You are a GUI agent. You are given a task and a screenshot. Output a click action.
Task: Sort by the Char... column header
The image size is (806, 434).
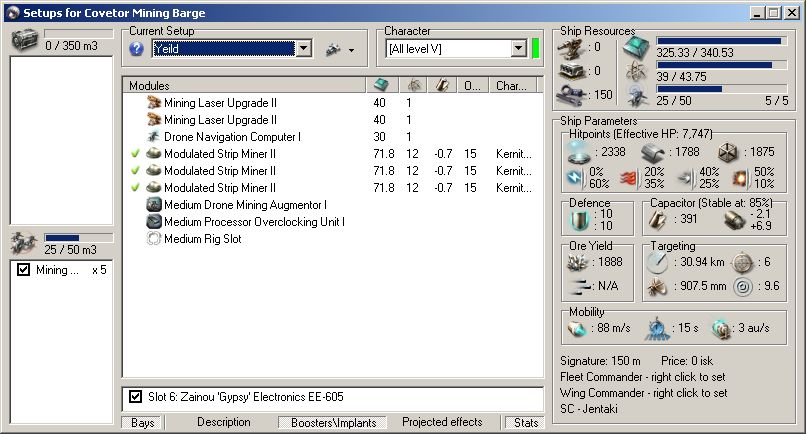pyautogui.click(x=512, y=85)
